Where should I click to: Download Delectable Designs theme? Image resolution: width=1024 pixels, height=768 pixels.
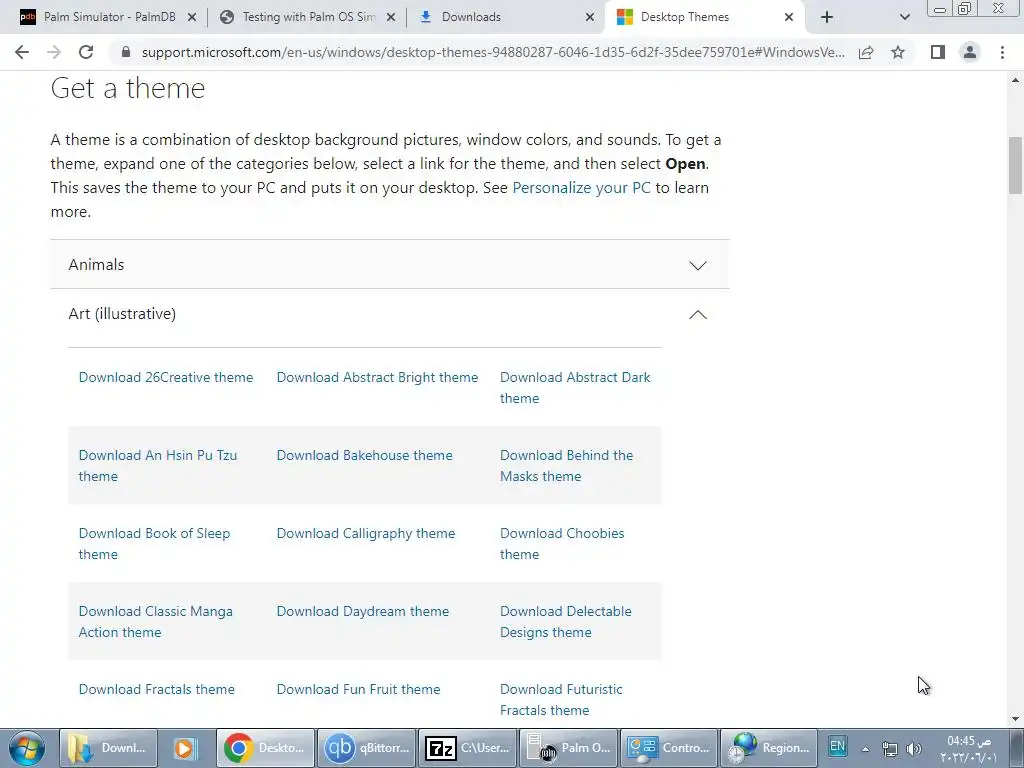[566, 622]
